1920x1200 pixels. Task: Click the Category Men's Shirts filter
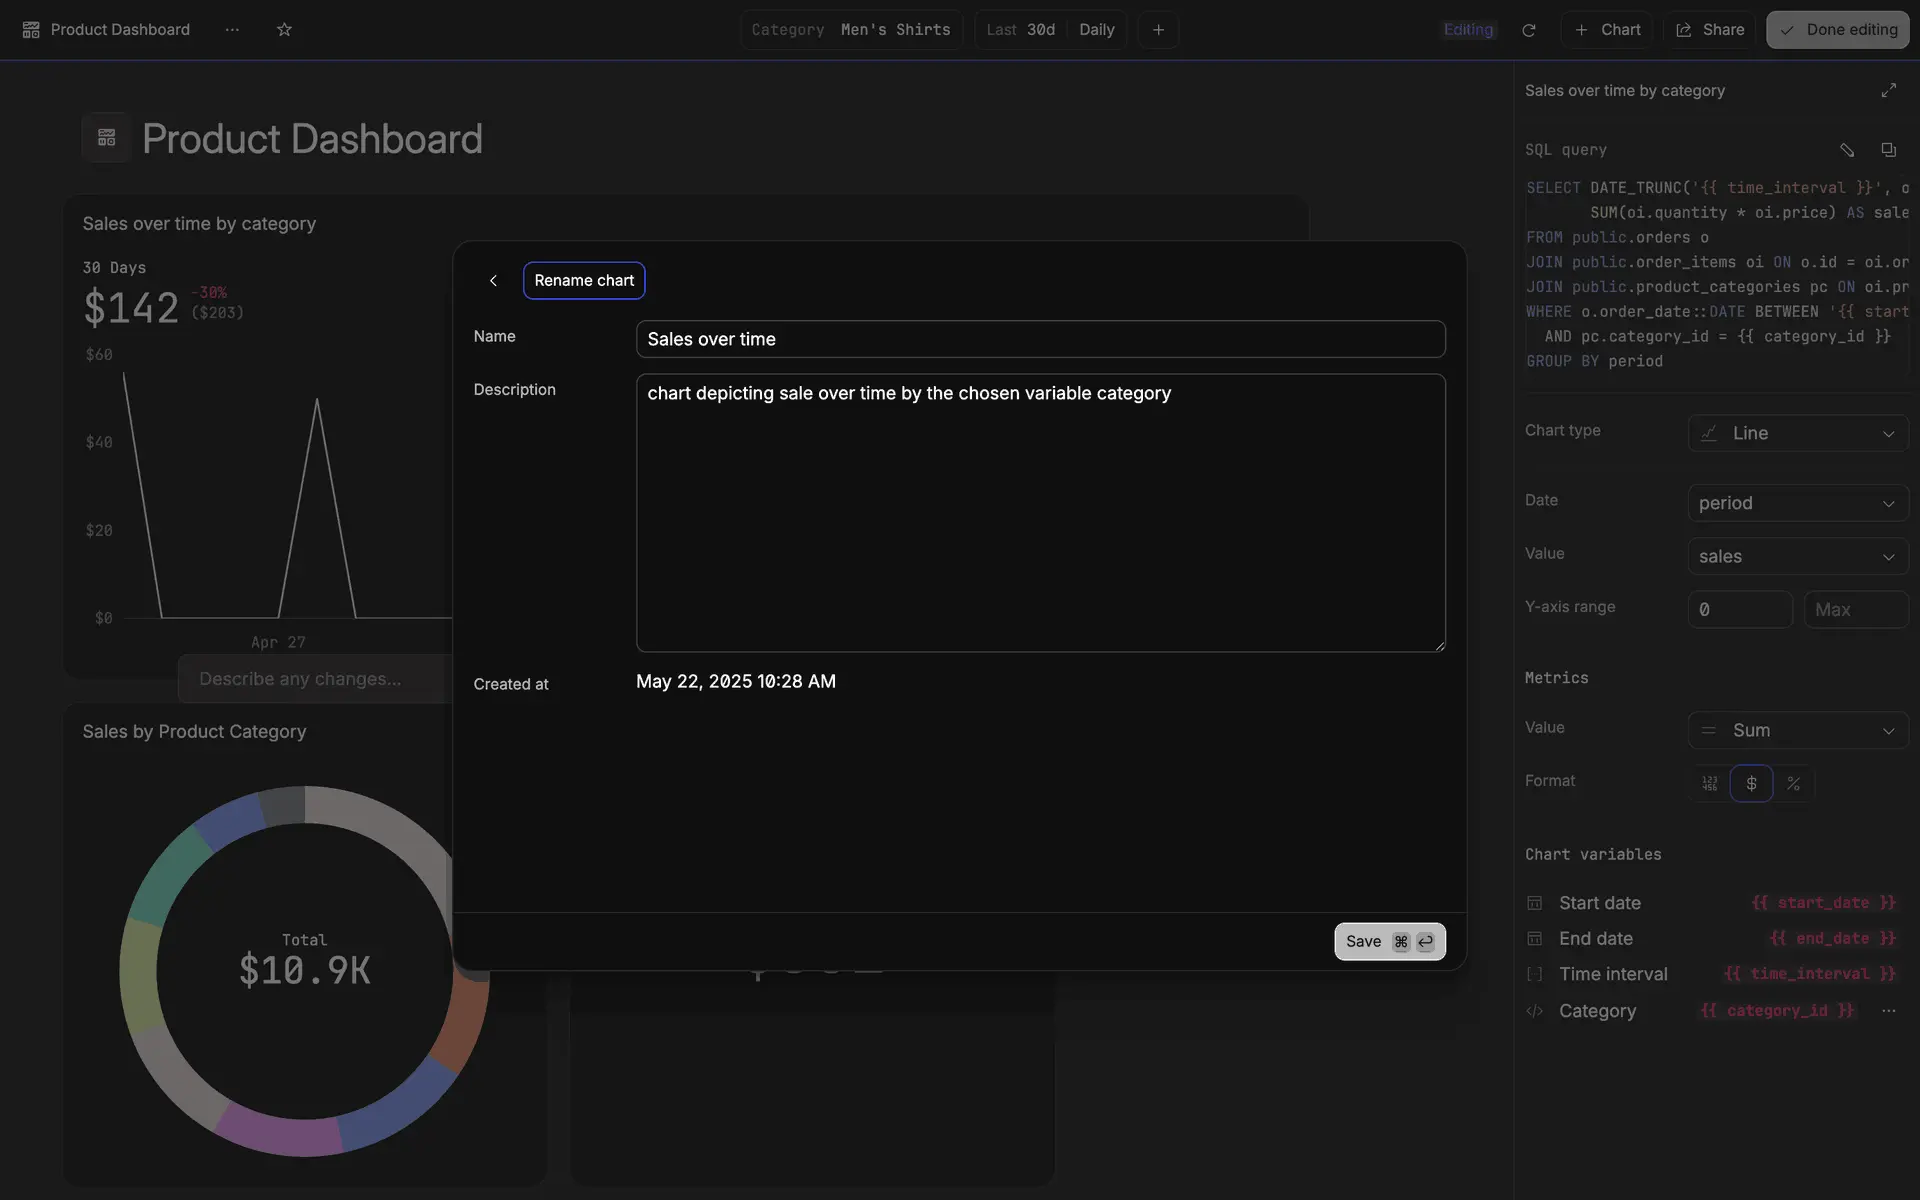point(851,30)
